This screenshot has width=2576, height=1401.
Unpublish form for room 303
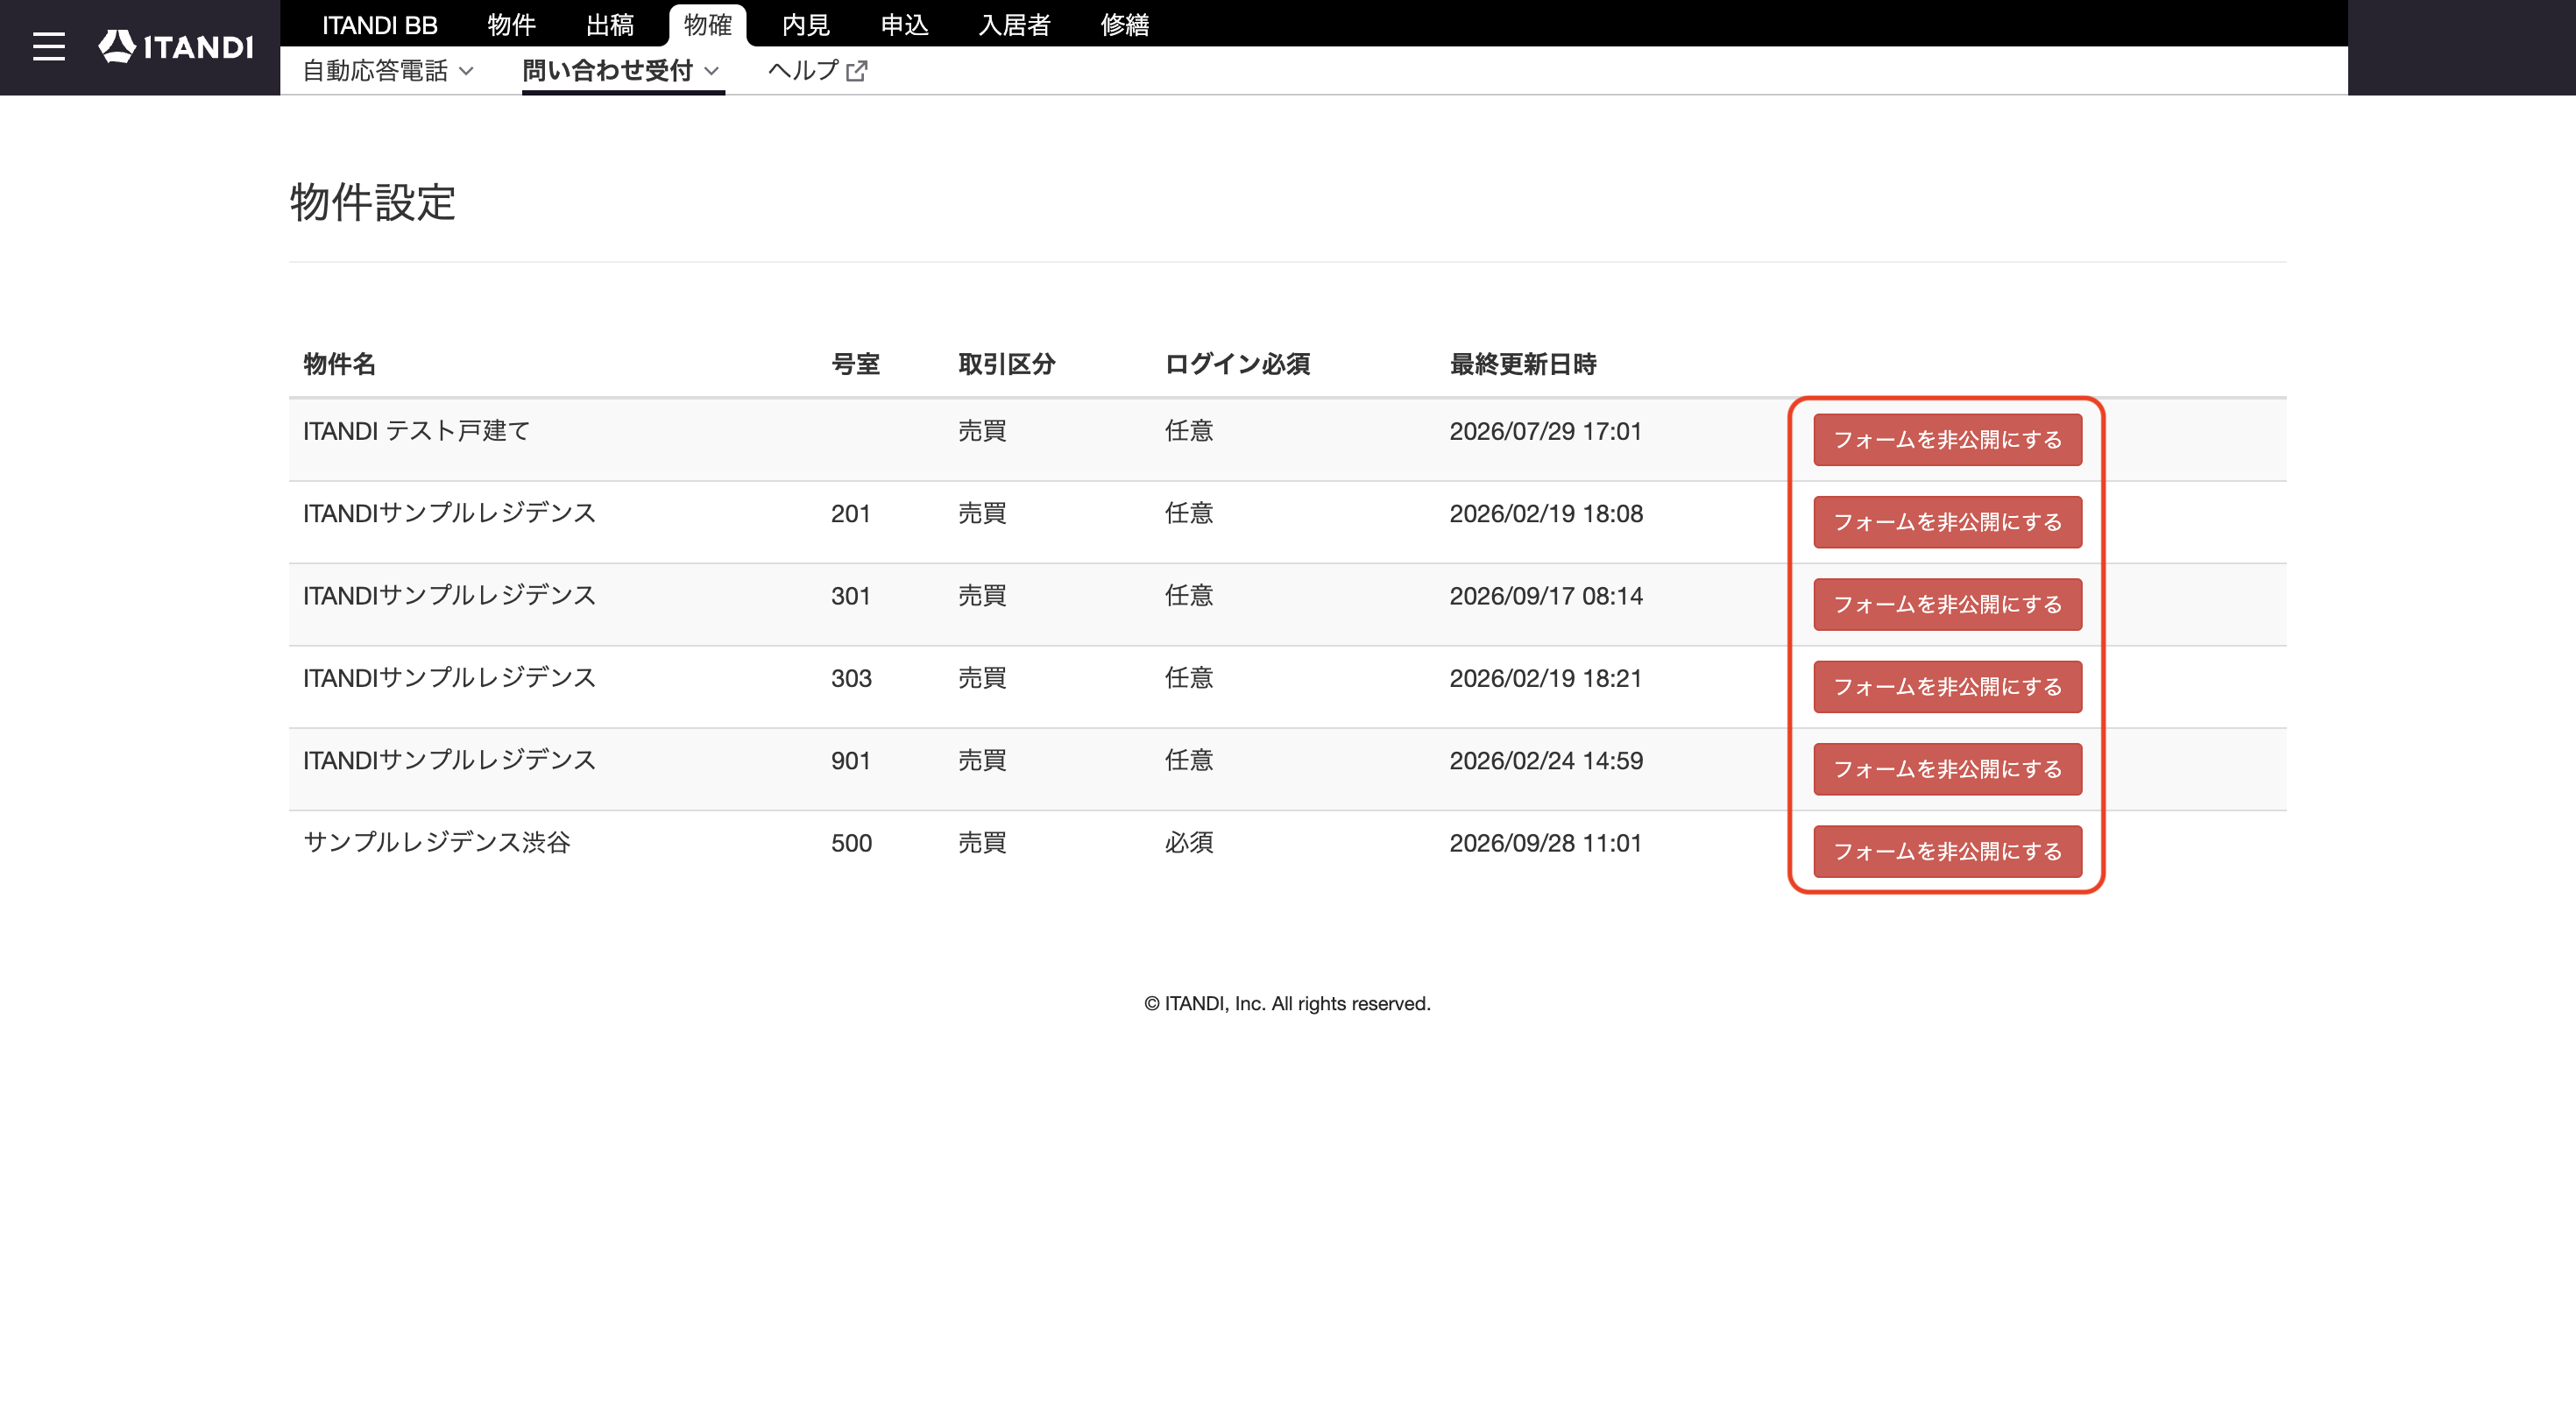click(x=1947, y=687)
